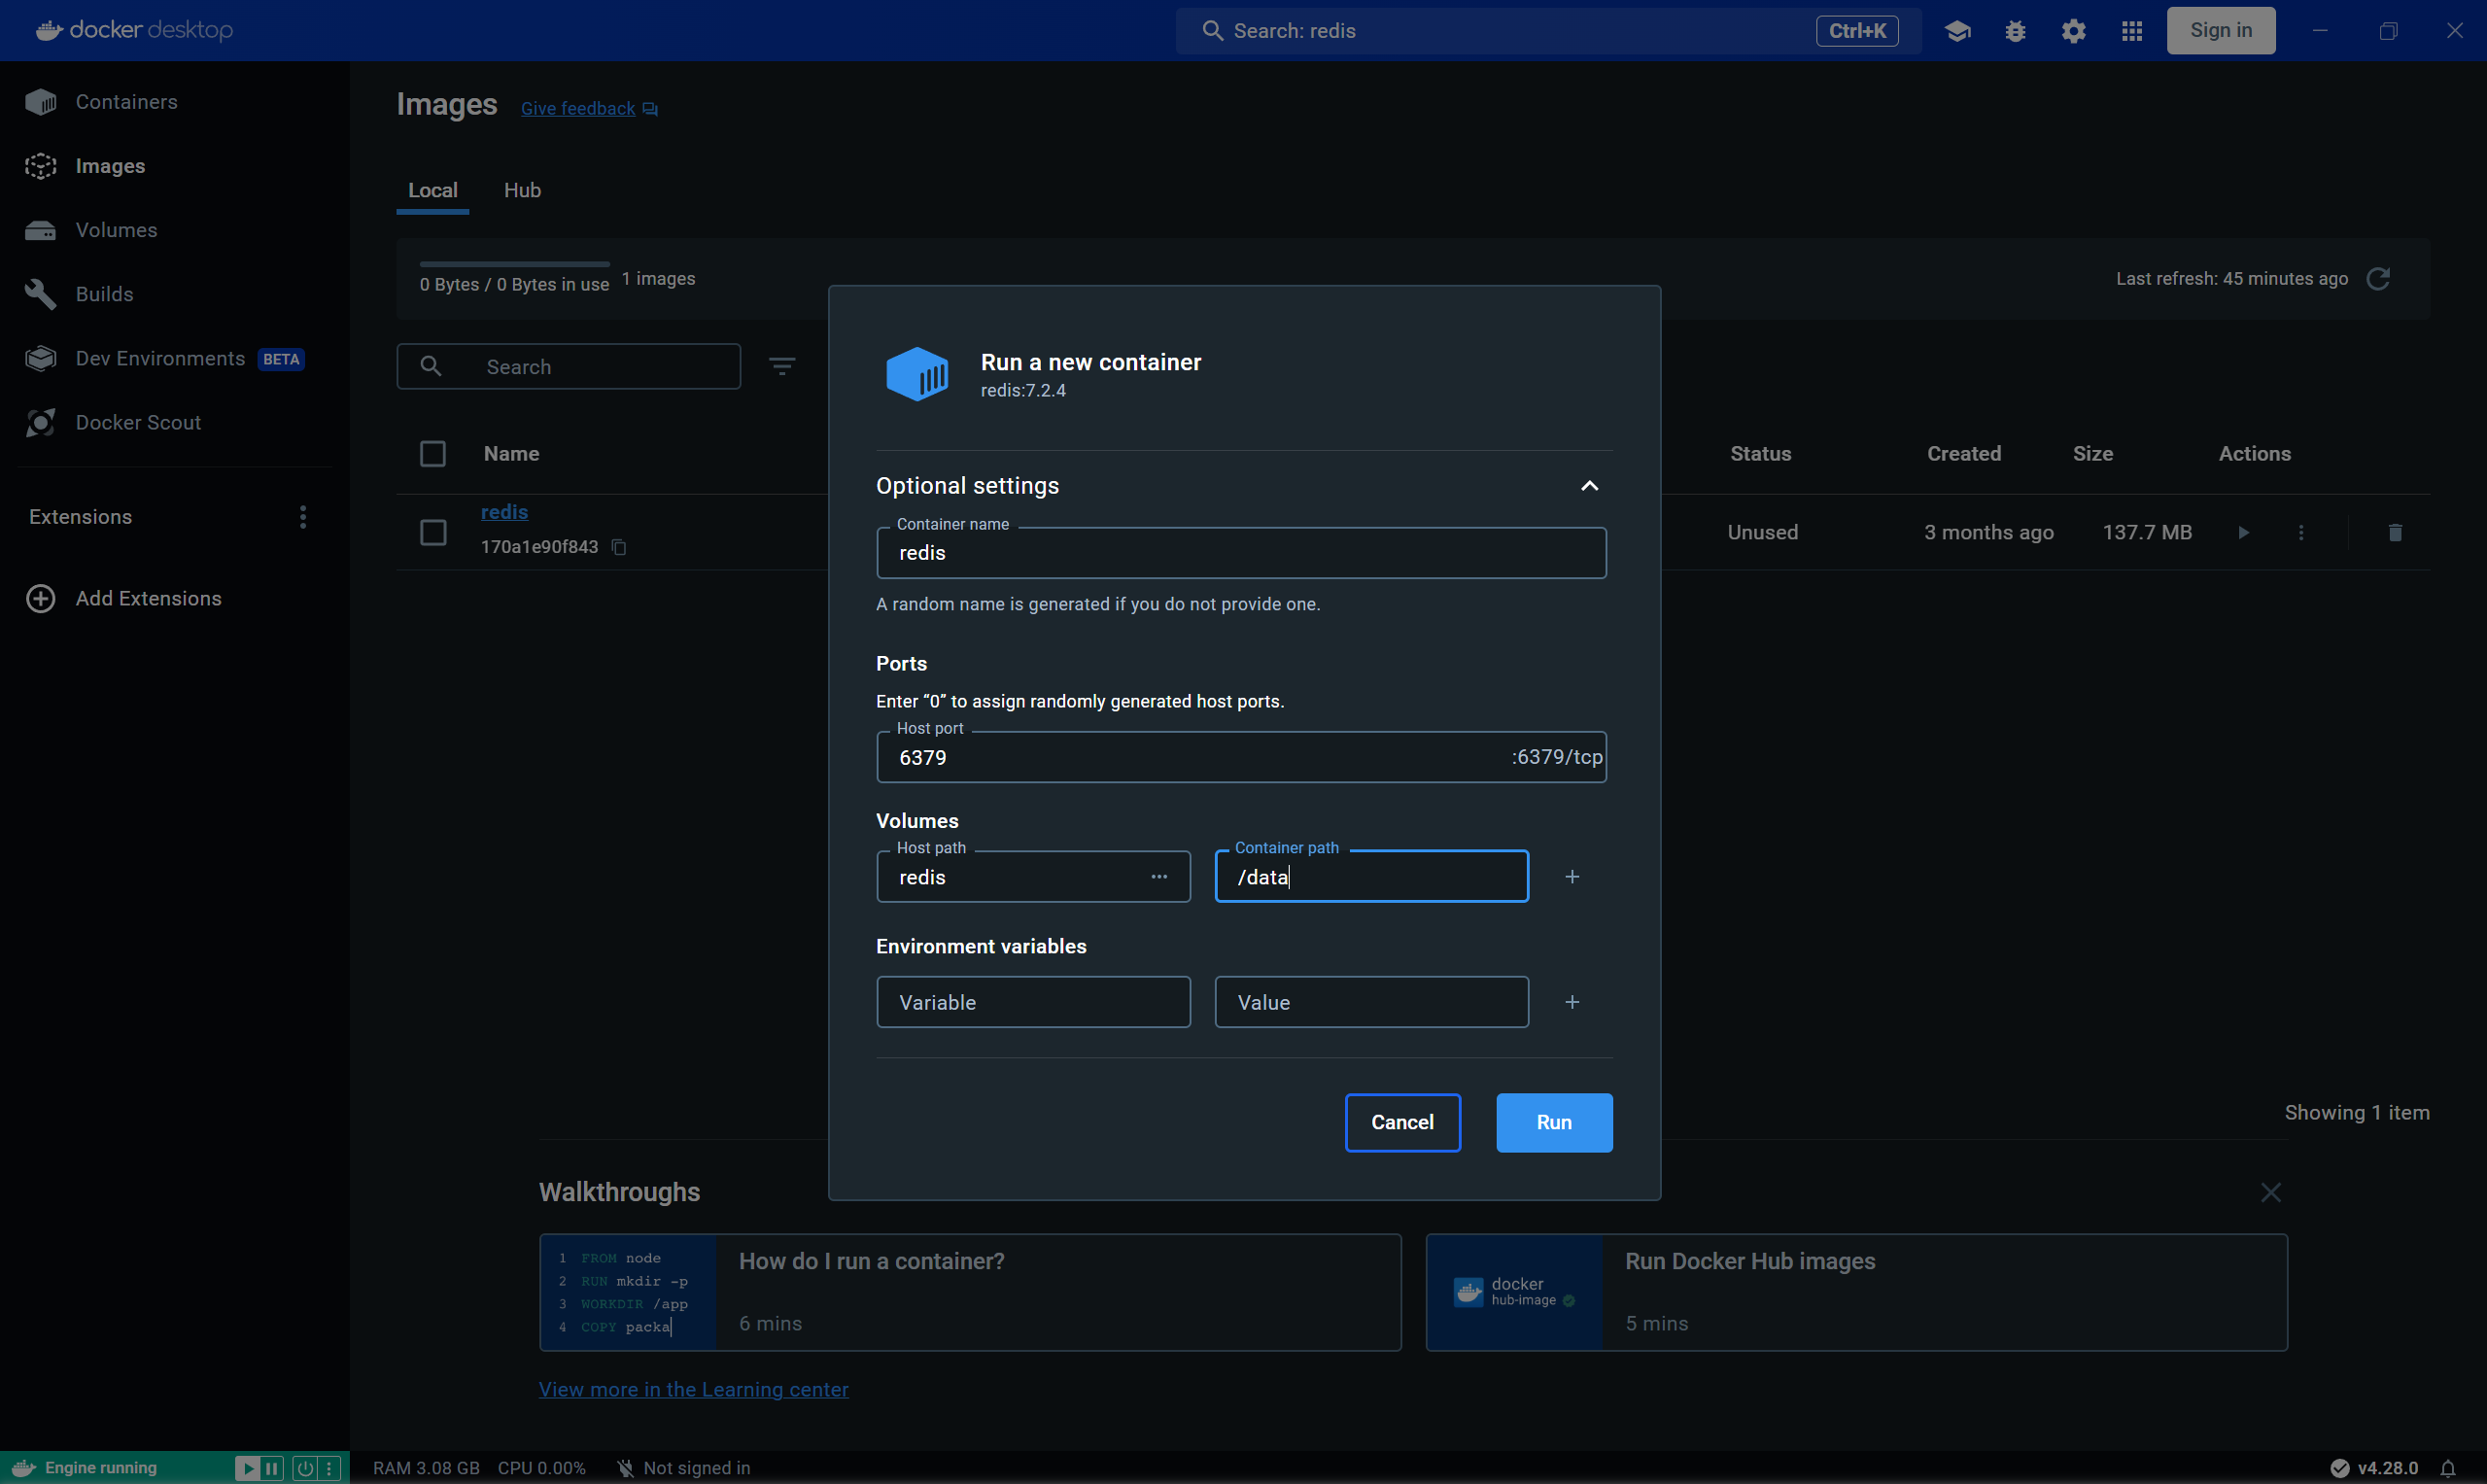
Task: Click the Host port field
Action: click(1241, 757)
